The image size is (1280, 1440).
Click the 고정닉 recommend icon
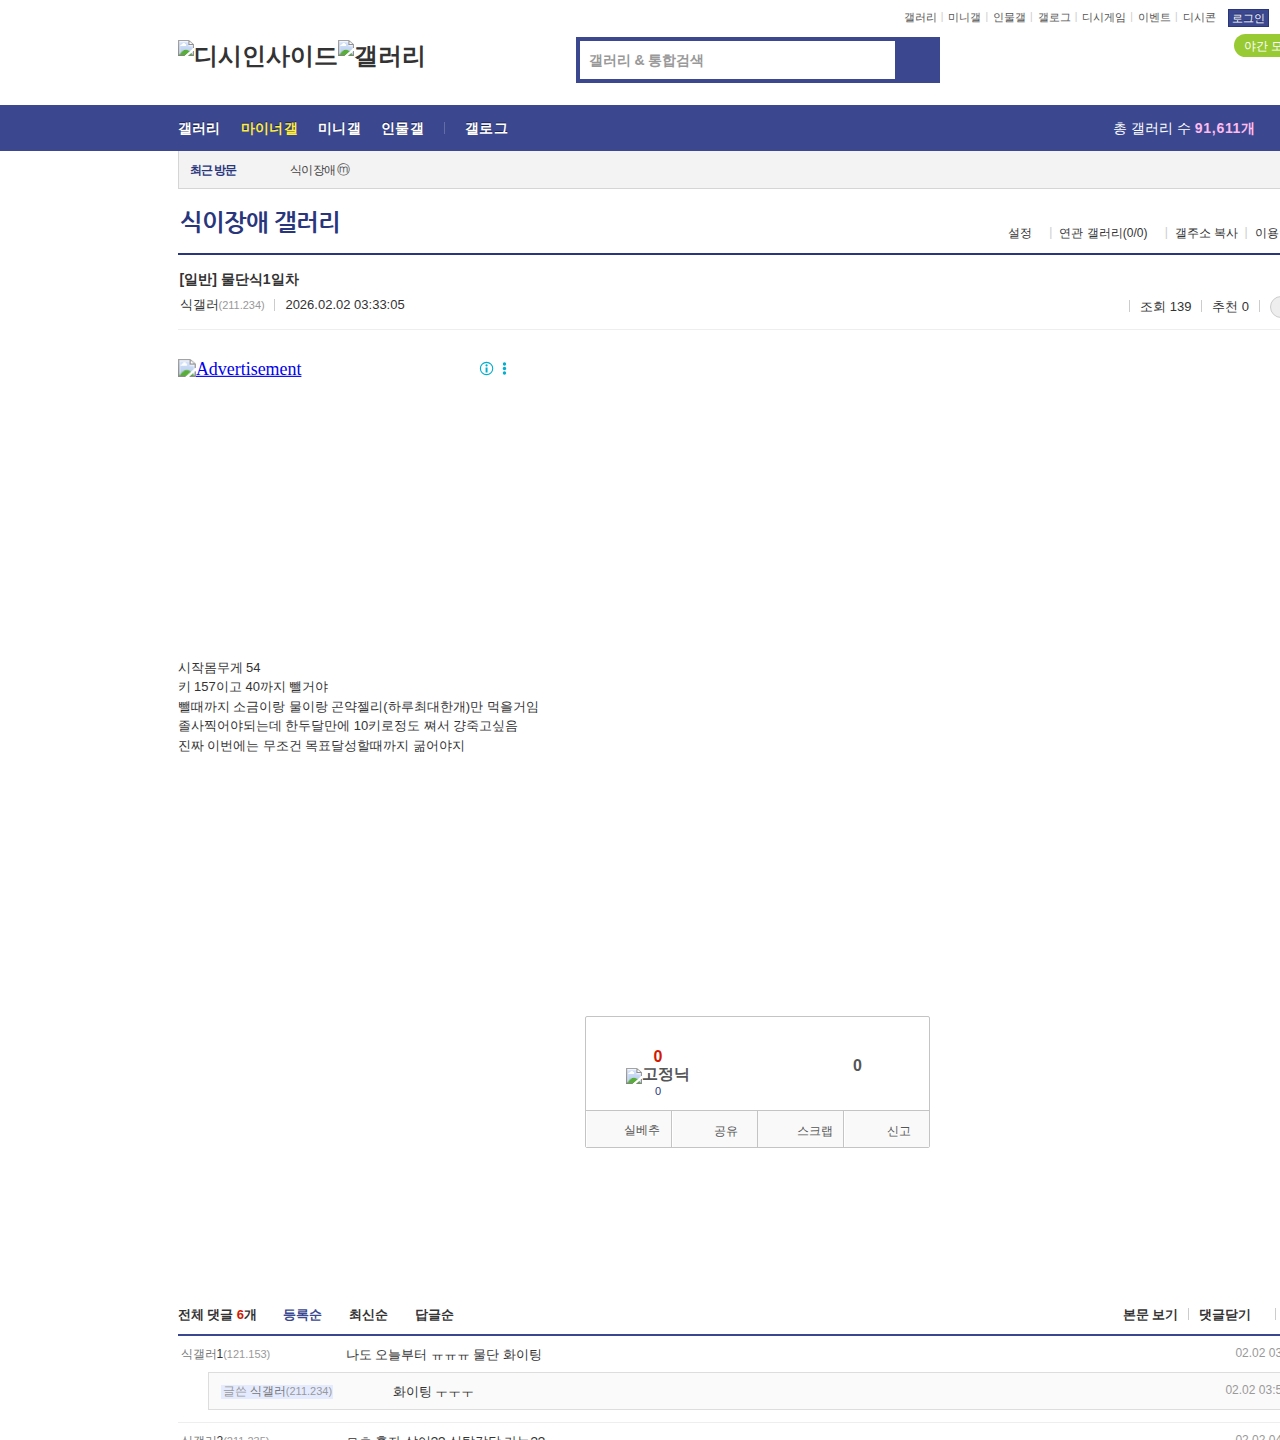click(x=657, y=1075)
